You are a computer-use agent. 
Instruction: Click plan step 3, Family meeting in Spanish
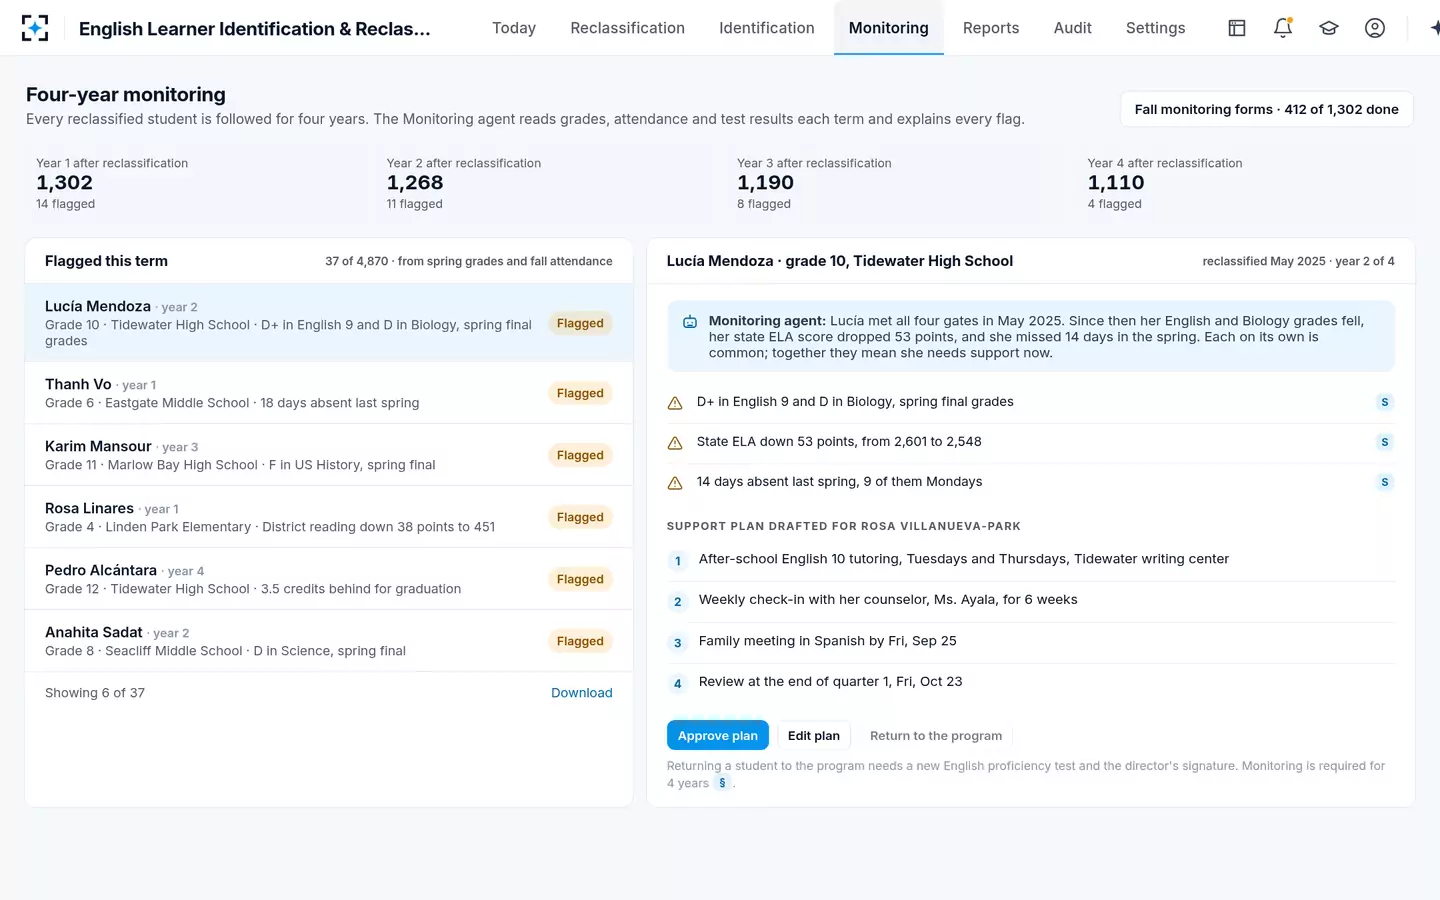coord(1031,642)
